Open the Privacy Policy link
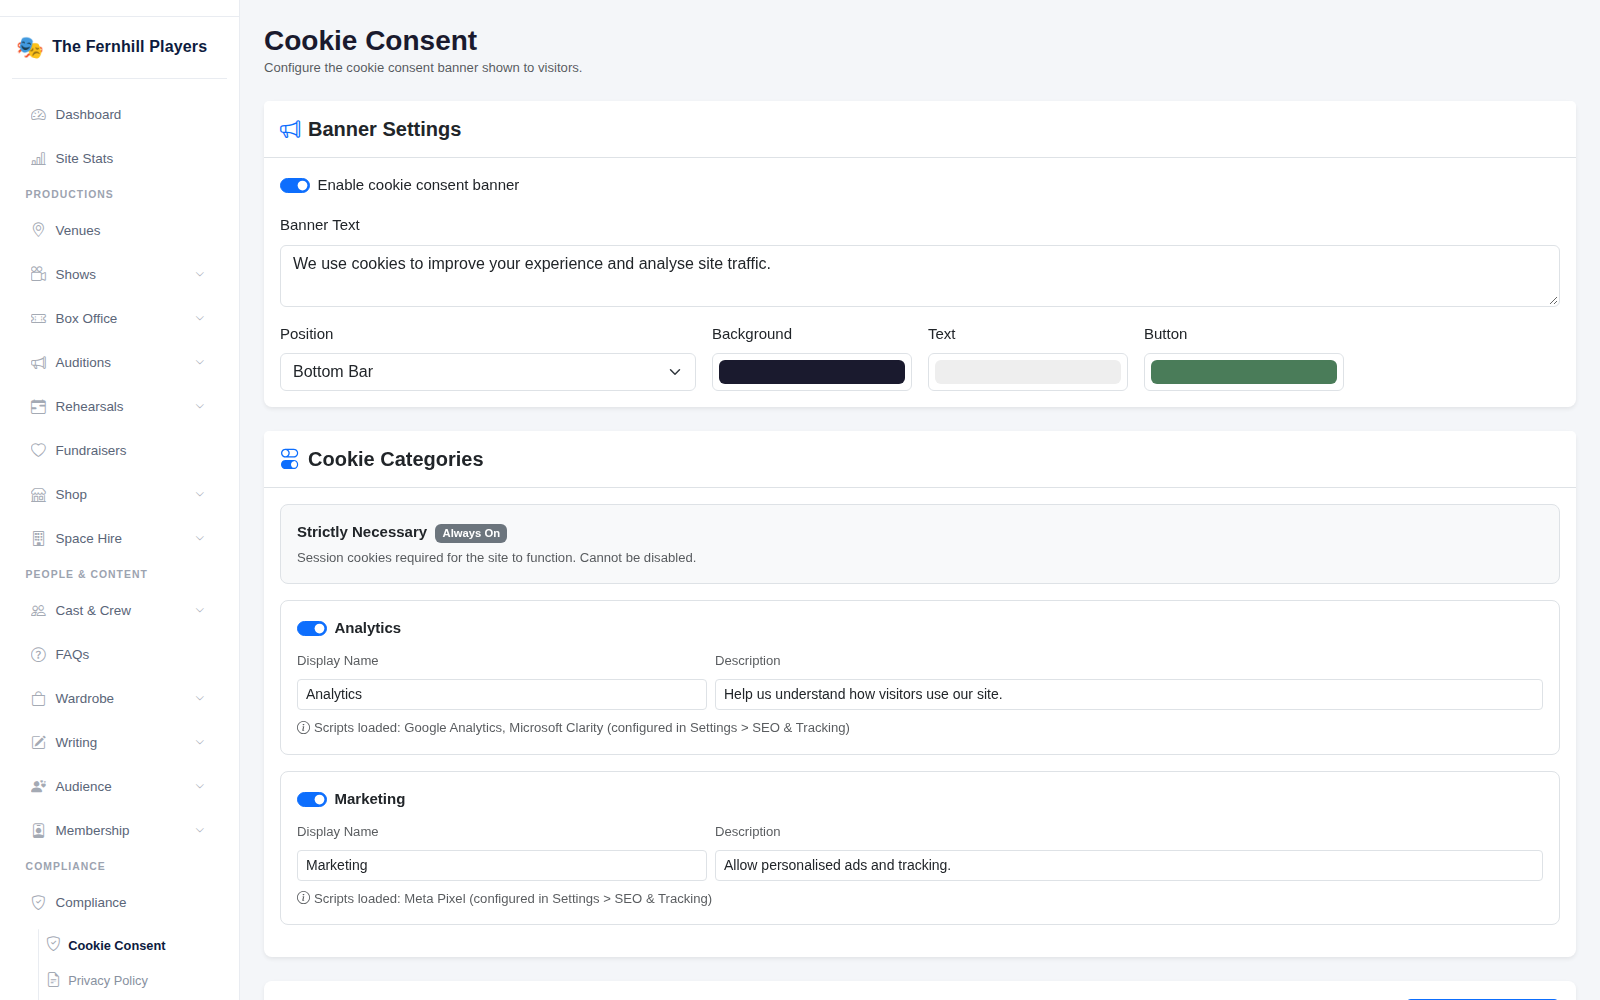The height and width of the screenshot is (1000, 1600). point(108,981)
